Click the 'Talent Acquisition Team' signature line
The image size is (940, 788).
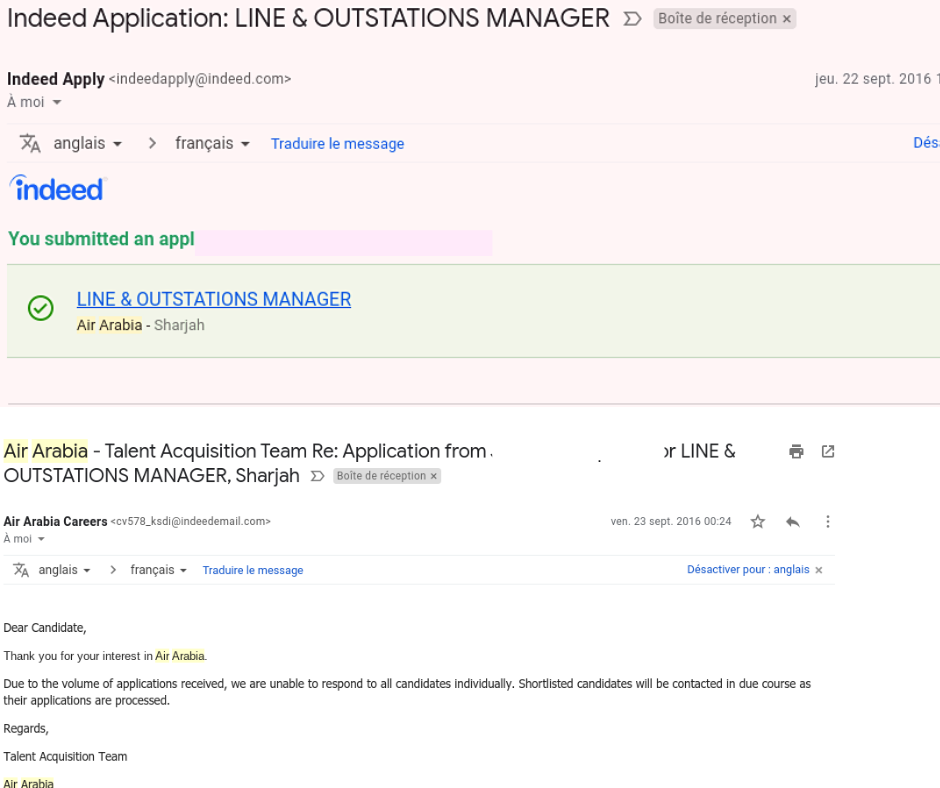65,757
